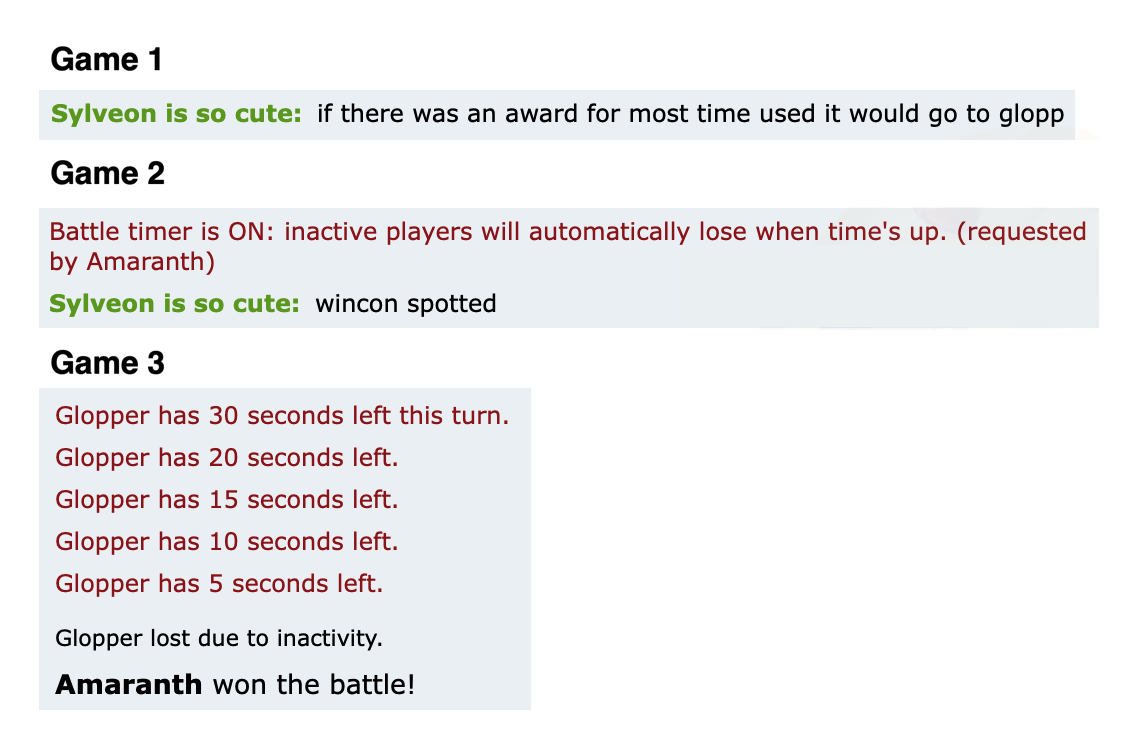Click the Glopper has 20 seconds left line

(x=227, y=458)
